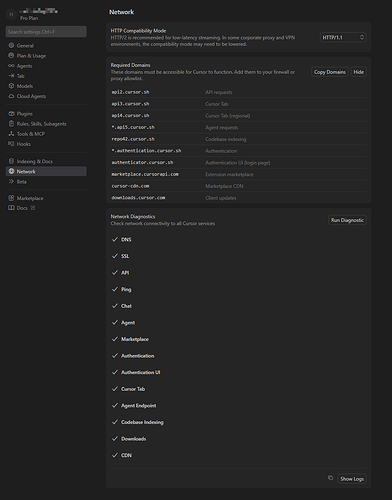Click the Models cube icon
This screenshot has height=500, width=392.
[x=11, y=86]
